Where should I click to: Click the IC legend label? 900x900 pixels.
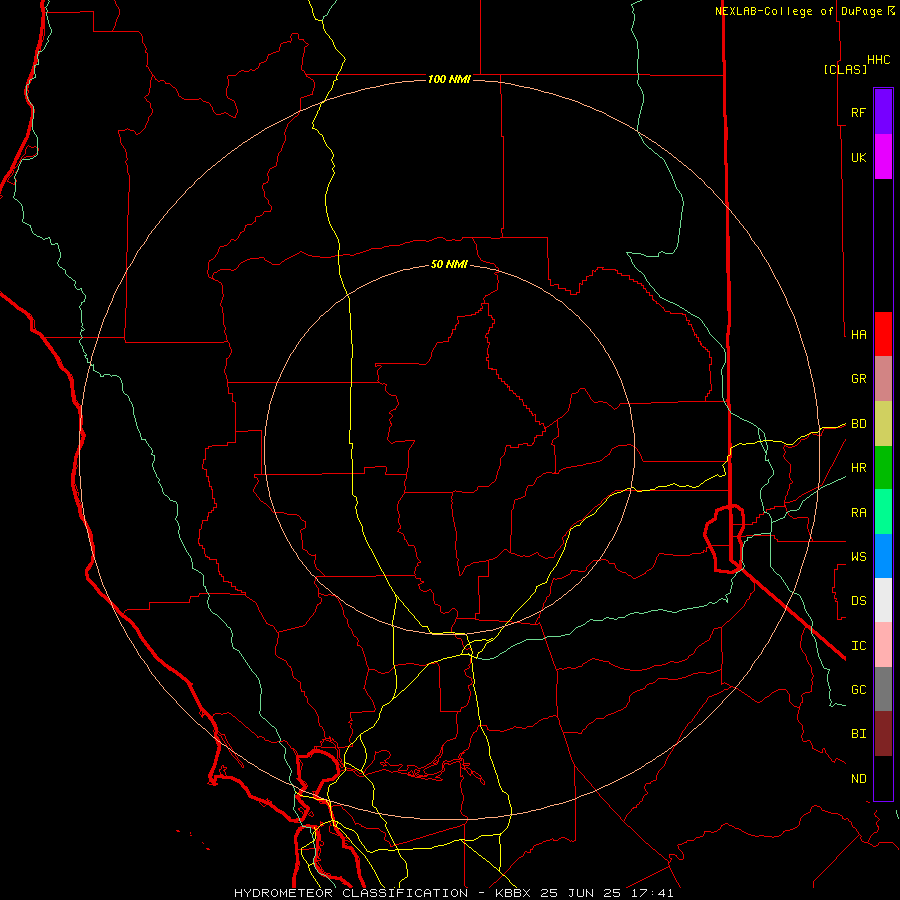858,646
